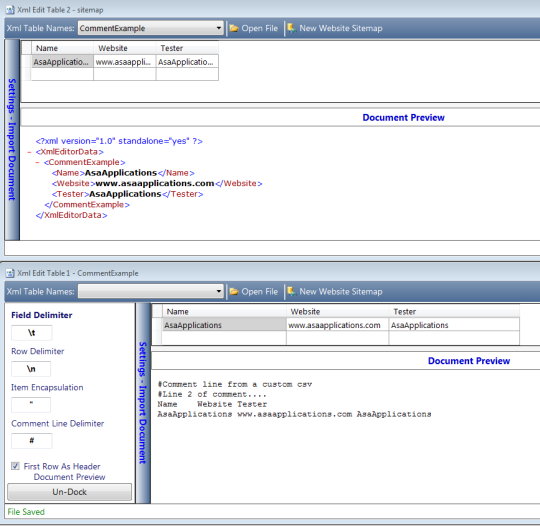This screenshot has height=526, width=540.
Task: Click 'Name Website Tester' header line in csv preview
Action: [x=212, y=404]
